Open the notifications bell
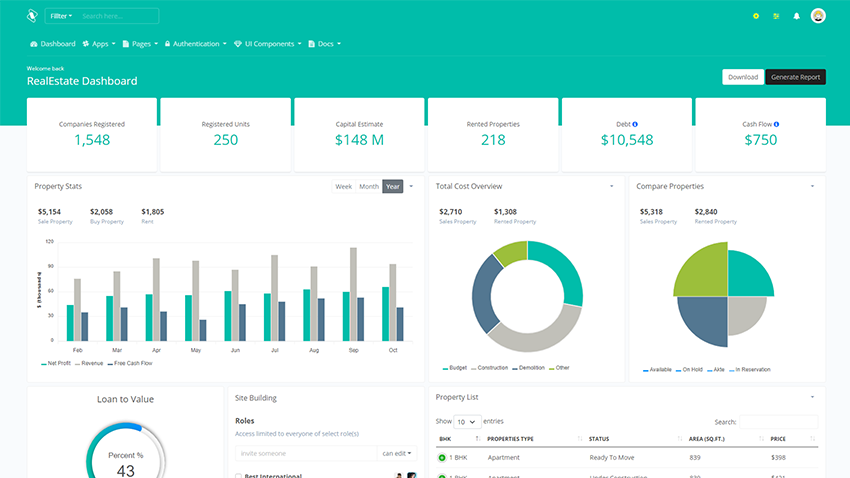Screen dimensions: 850x478 coord(796,16)
